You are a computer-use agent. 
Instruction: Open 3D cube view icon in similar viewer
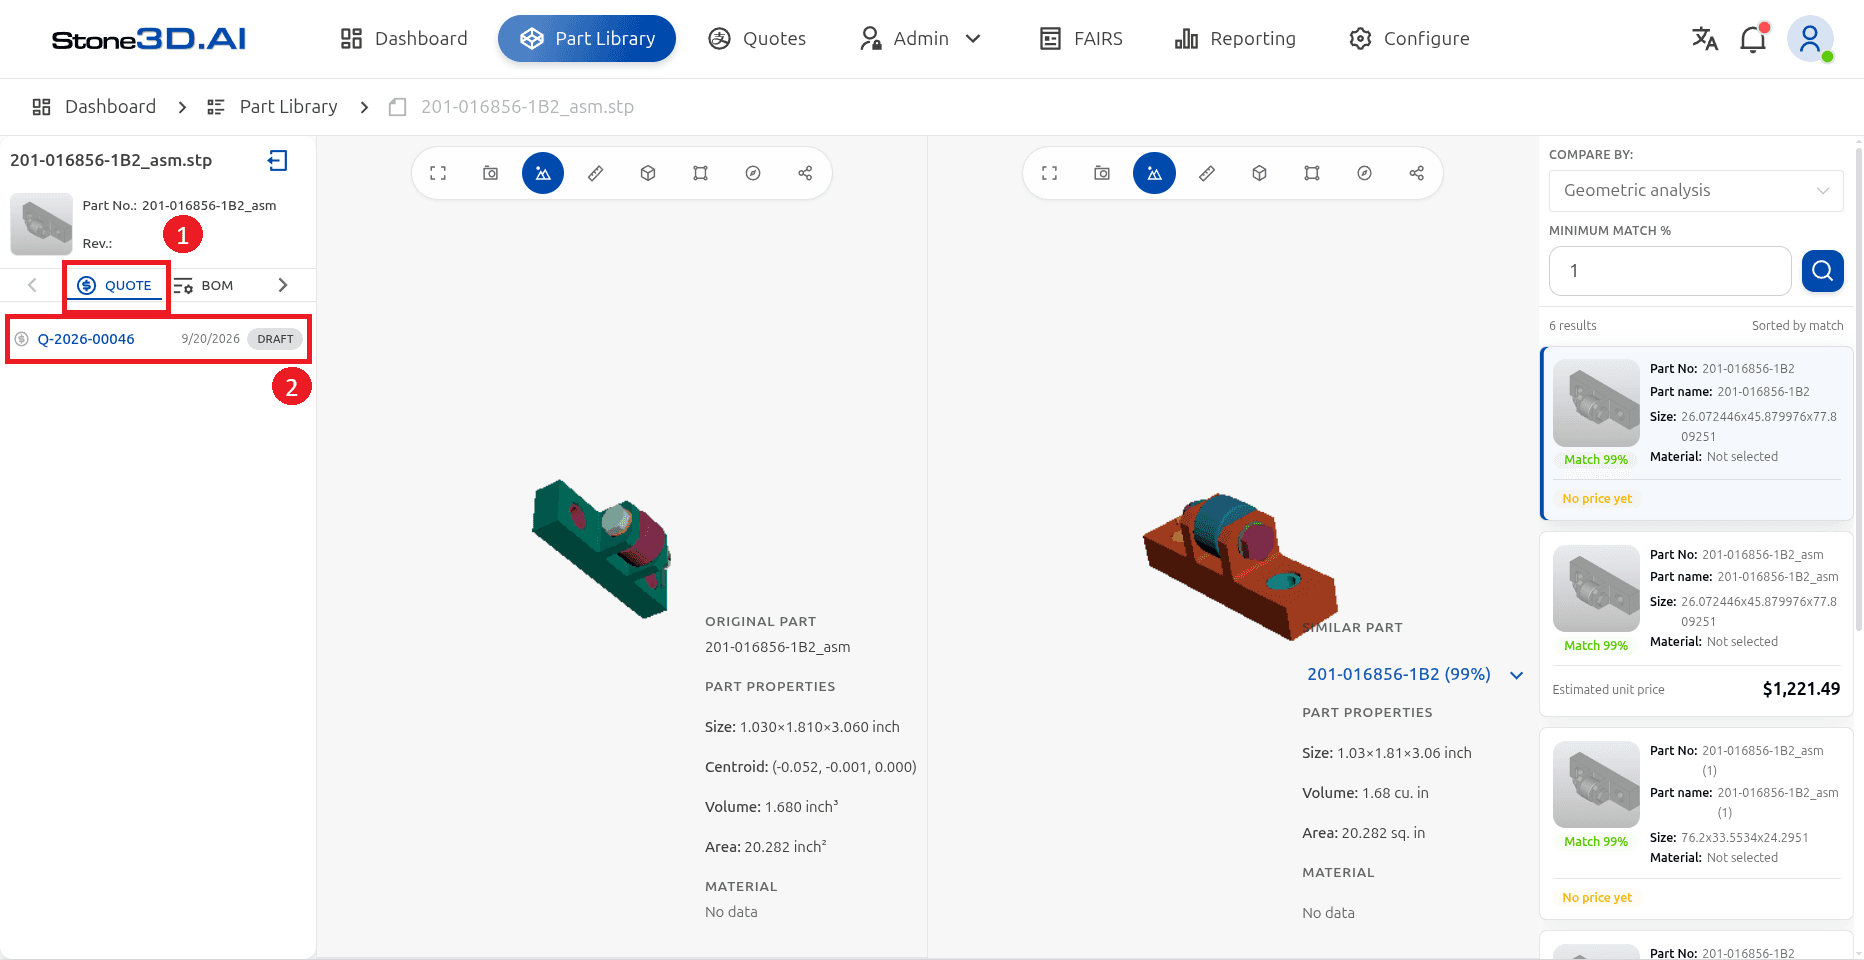pyautogui.click(x=1259, y=173)
